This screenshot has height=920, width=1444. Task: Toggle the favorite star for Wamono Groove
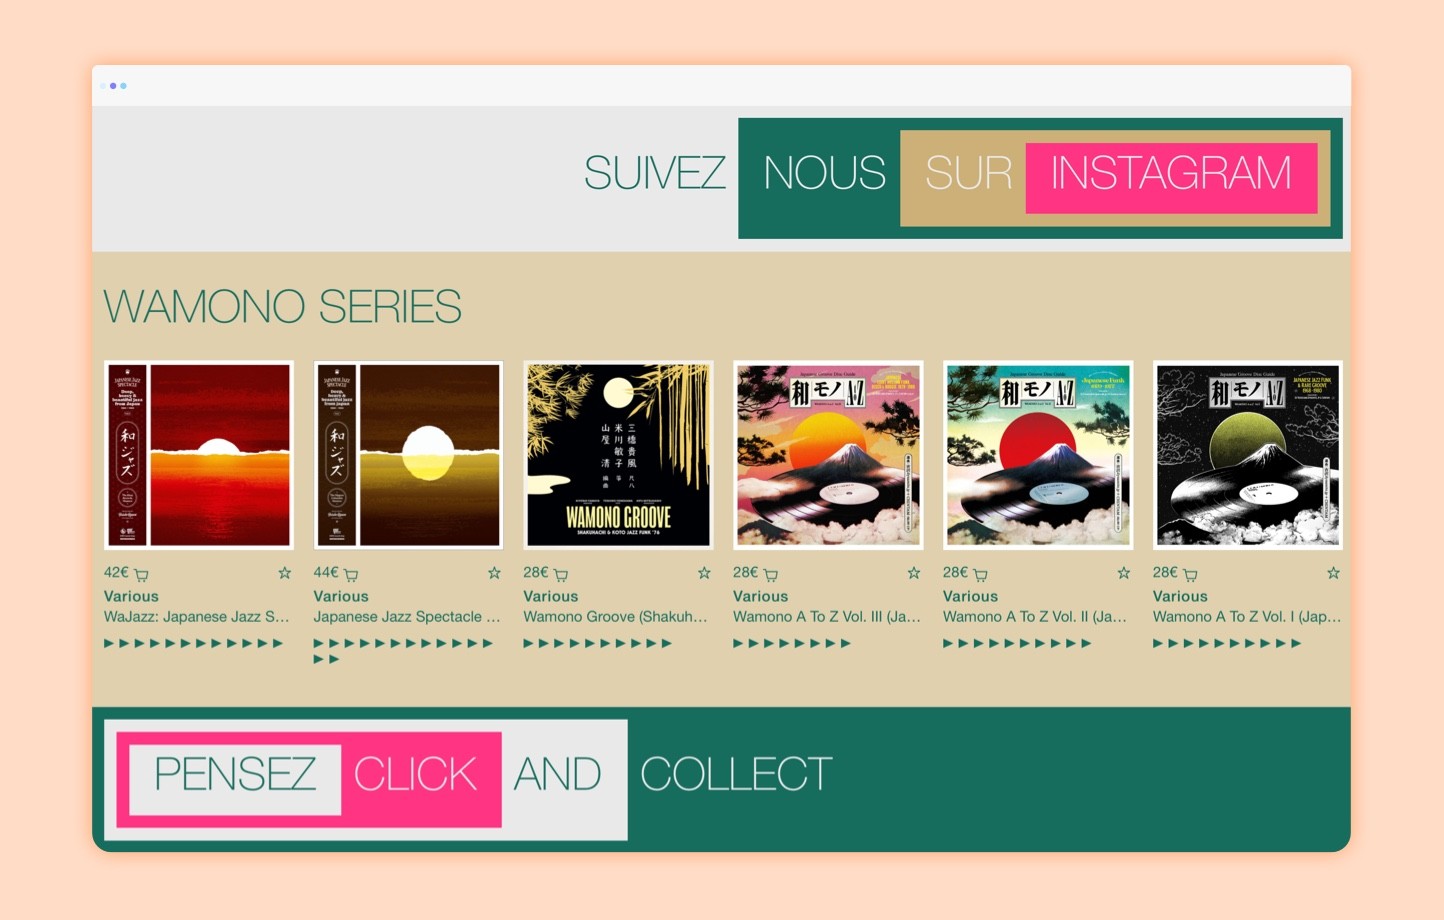704,573
